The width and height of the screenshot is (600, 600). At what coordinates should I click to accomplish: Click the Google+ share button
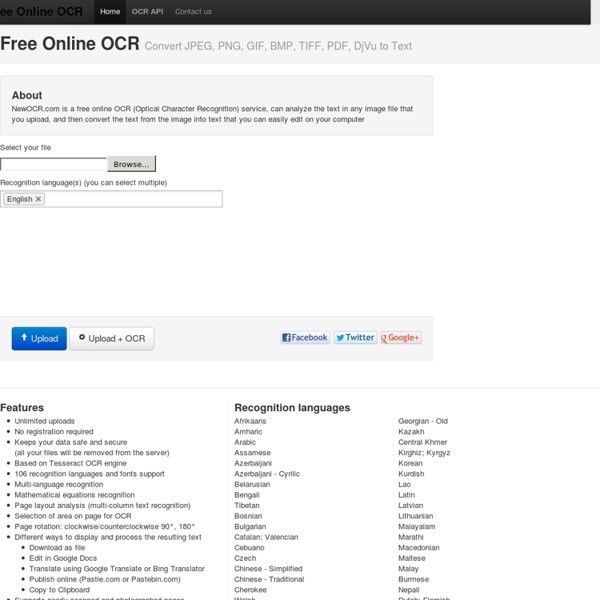pyautogui.click(x=401, y=338)
